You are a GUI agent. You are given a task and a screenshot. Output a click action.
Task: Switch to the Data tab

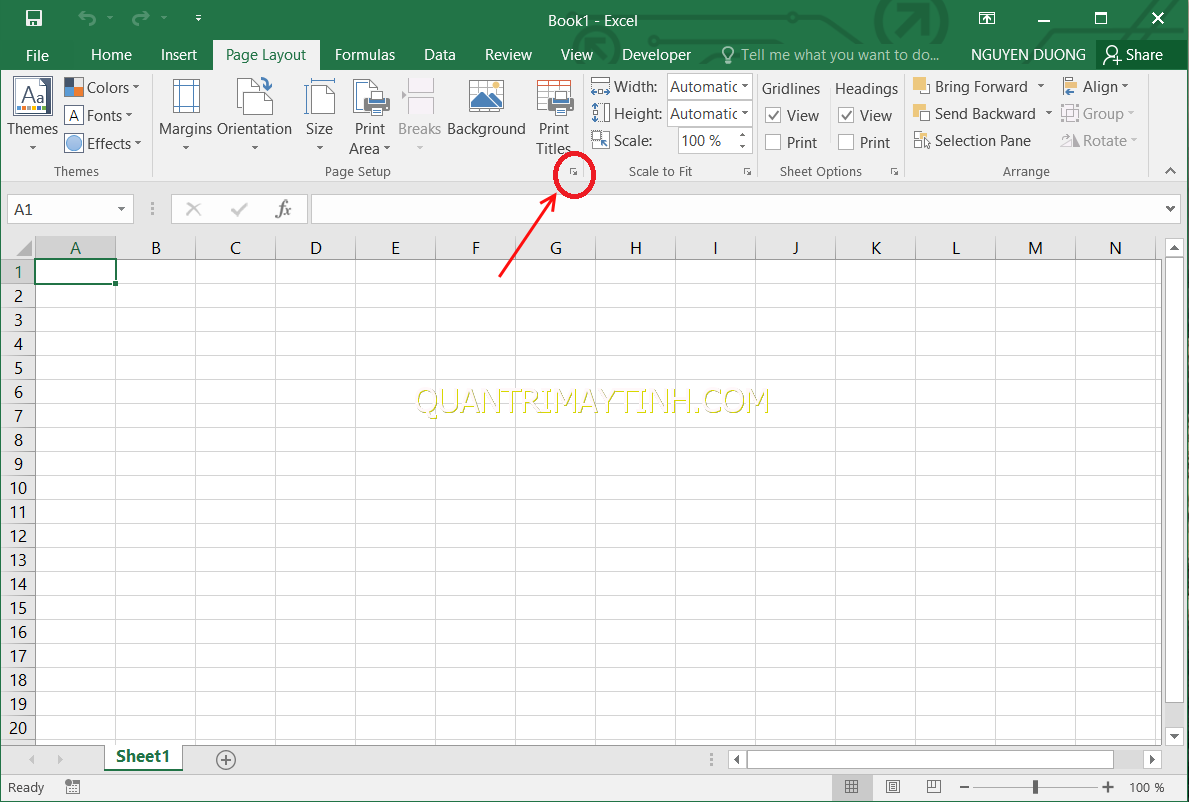point(440,55)
